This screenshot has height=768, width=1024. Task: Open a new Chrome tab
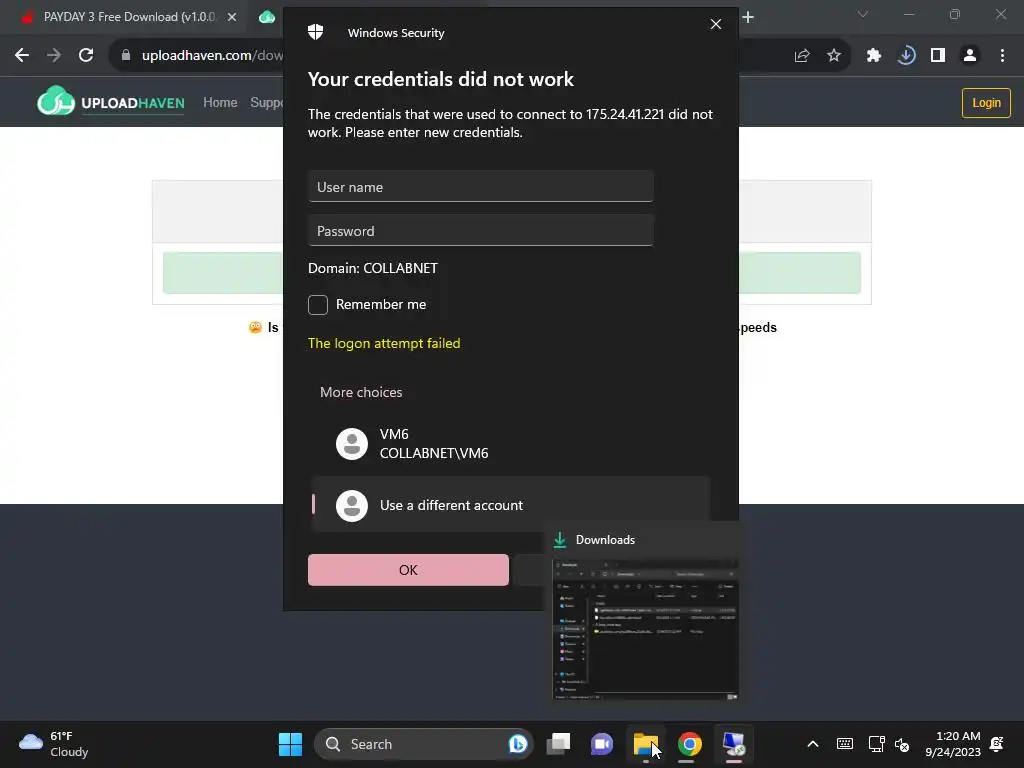[748, 17]
